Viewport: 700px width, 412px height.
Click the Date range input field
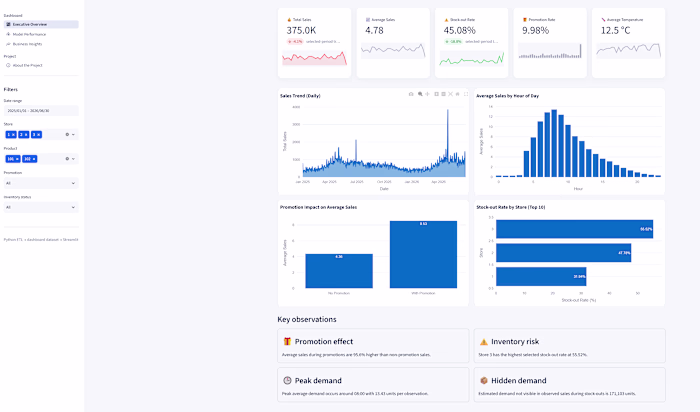pyautogui.click(x=41, y=110)
